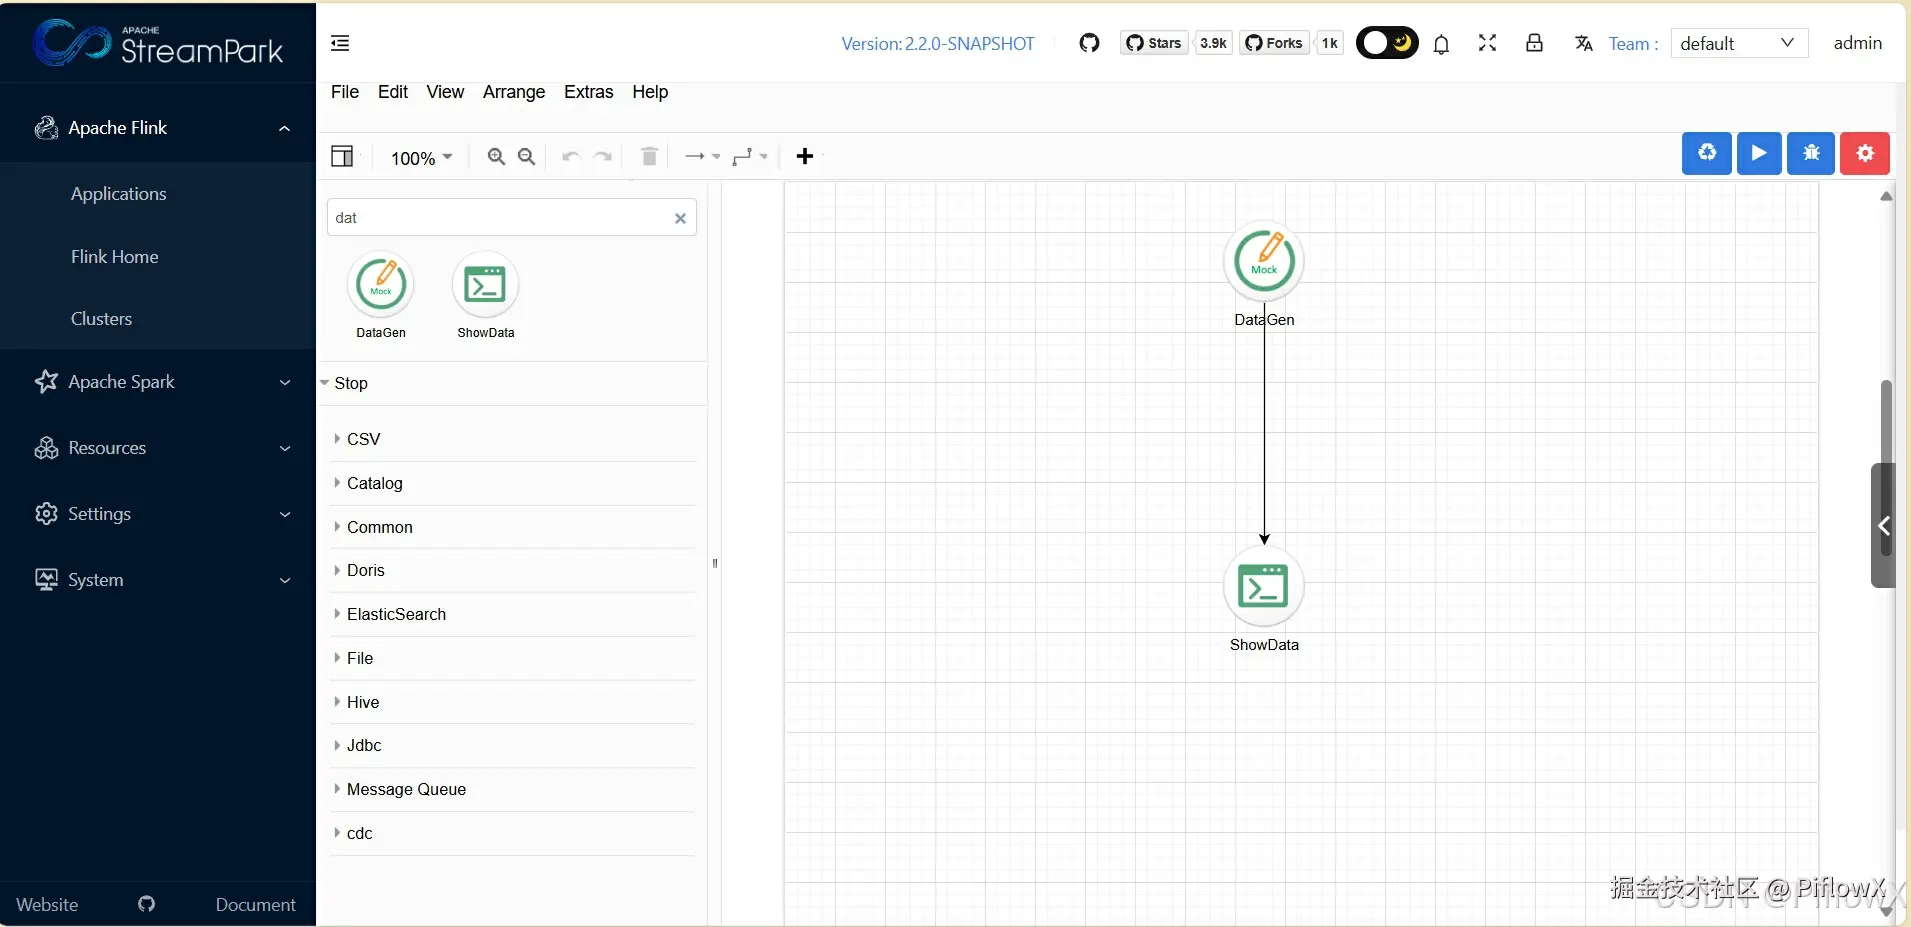The image size is (1911, 927).
Task: Expand Resources sidebar menu
Action: (158, 448)
